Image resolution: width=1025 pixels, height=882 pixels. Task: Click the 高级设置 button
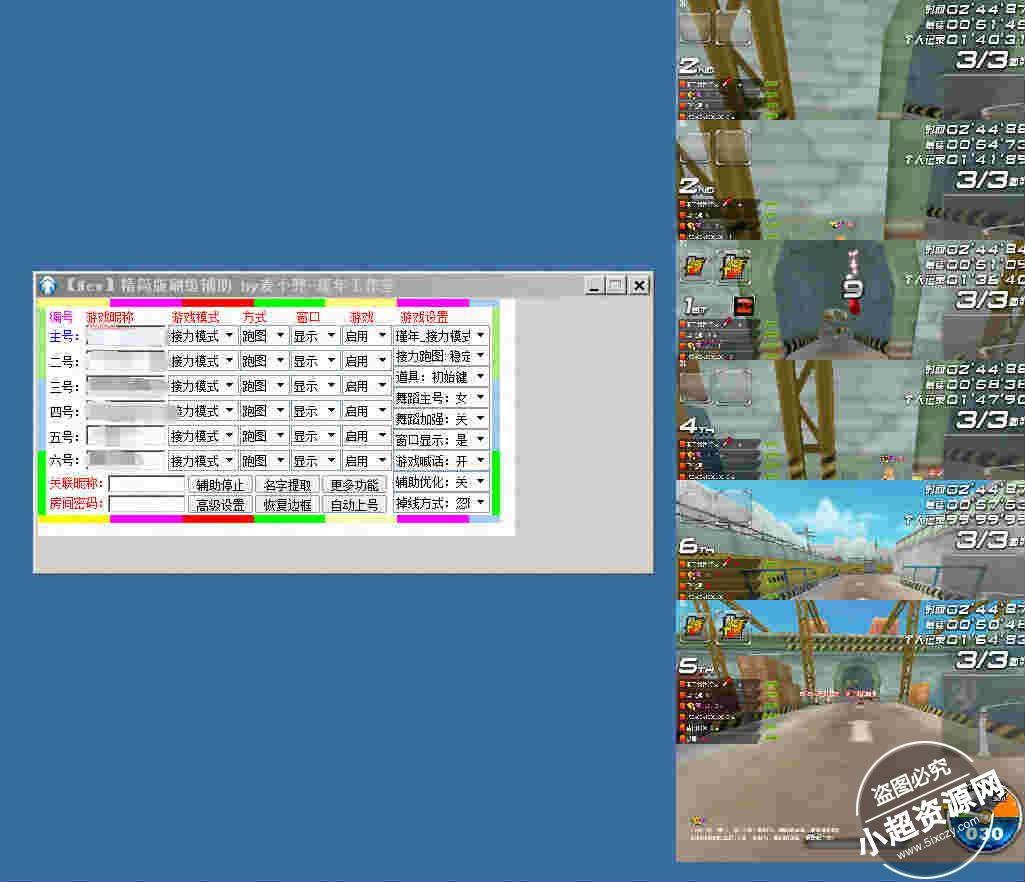pos(220,505)
